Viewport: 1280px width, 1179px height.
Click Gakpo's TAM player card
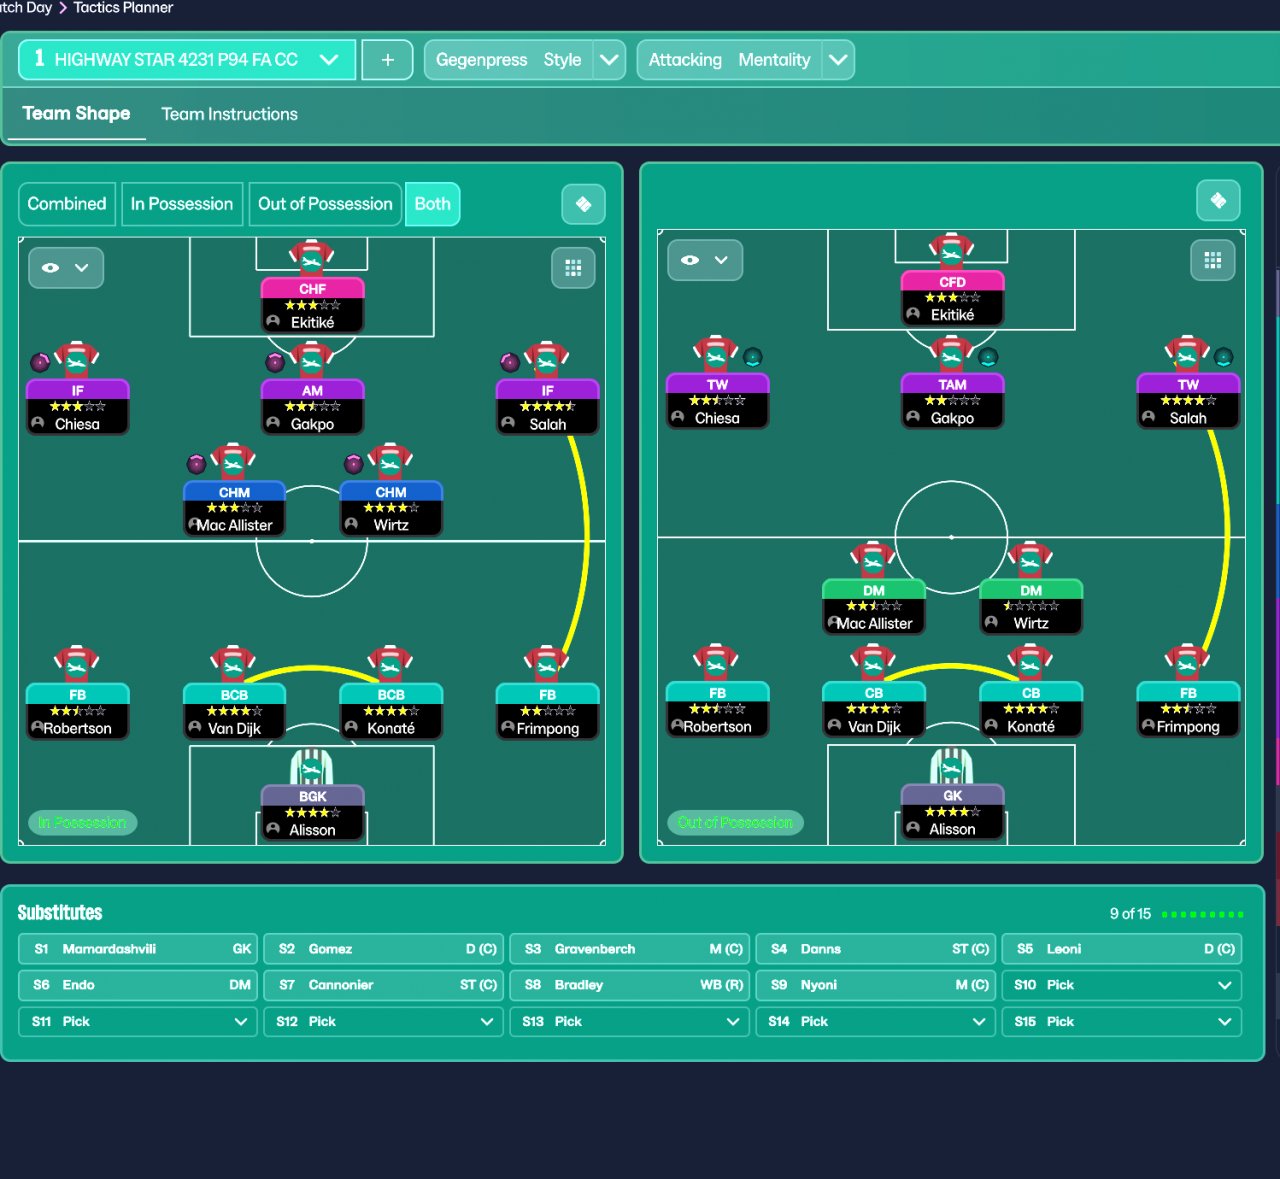[952, 401]
